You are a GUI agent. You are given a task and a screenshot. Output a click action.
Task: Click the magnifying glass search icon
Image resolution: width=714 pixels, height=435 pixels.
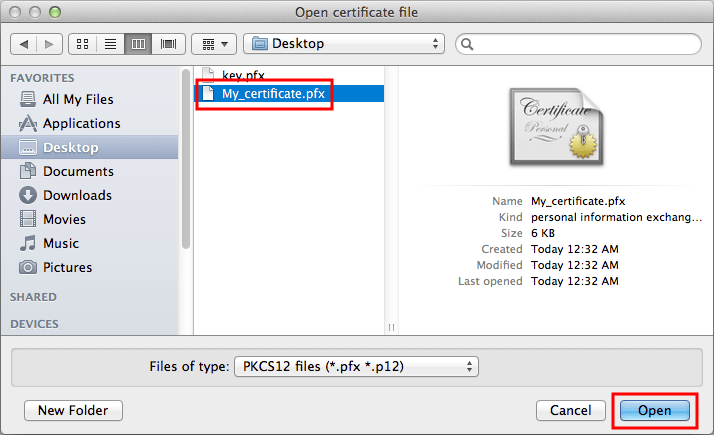click(x=467, y=44)
